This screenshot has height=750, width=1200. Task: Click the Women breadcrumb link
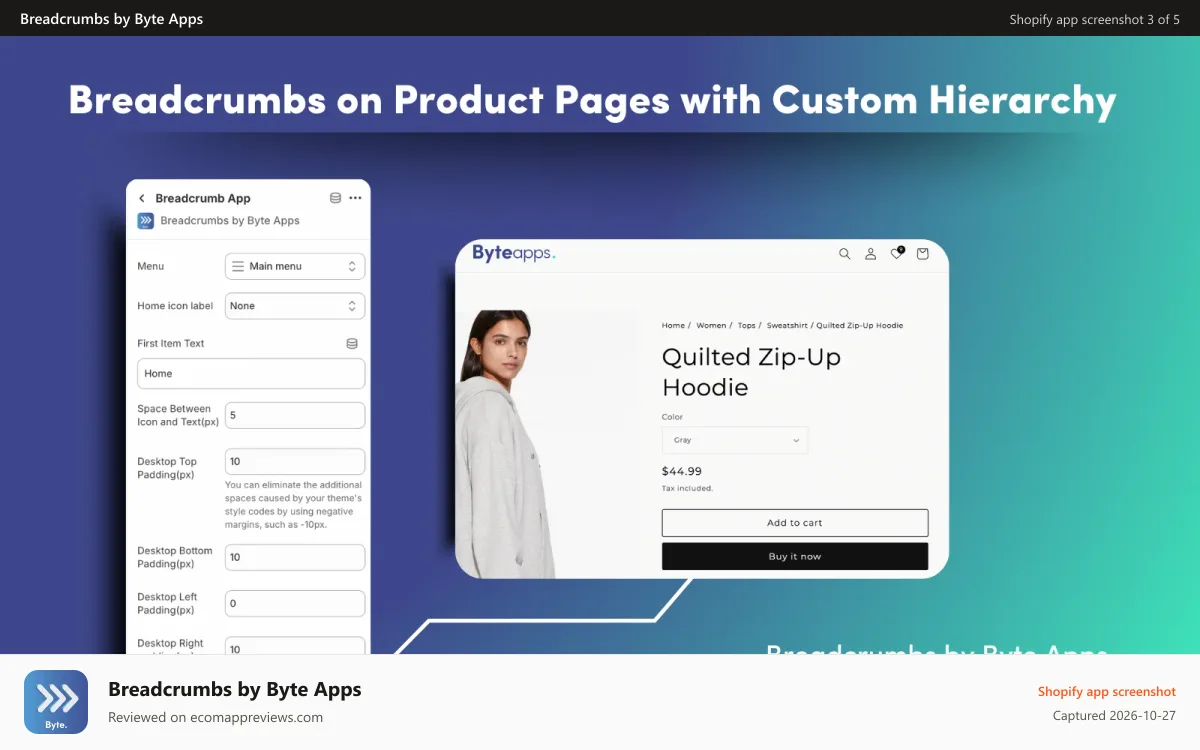click(711, 325)
